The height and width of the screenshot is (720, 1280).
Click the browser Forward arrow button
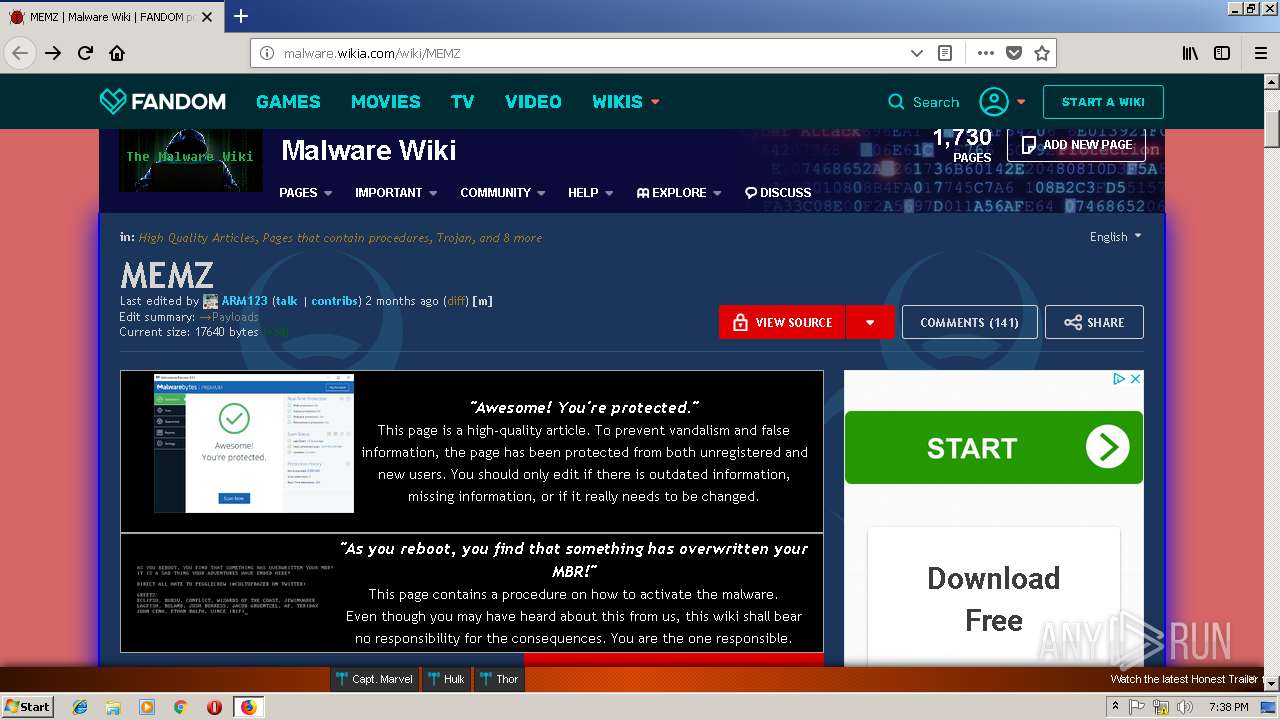53,53
